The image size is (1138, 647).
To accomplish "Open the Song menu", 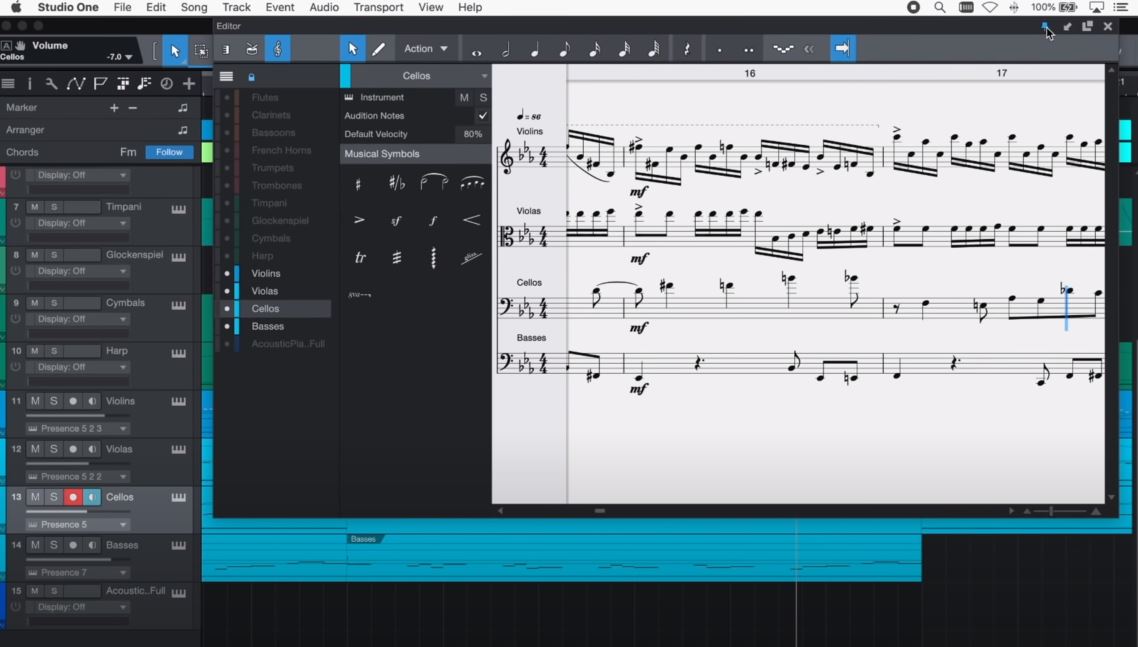I will click(x=194, y=7).
